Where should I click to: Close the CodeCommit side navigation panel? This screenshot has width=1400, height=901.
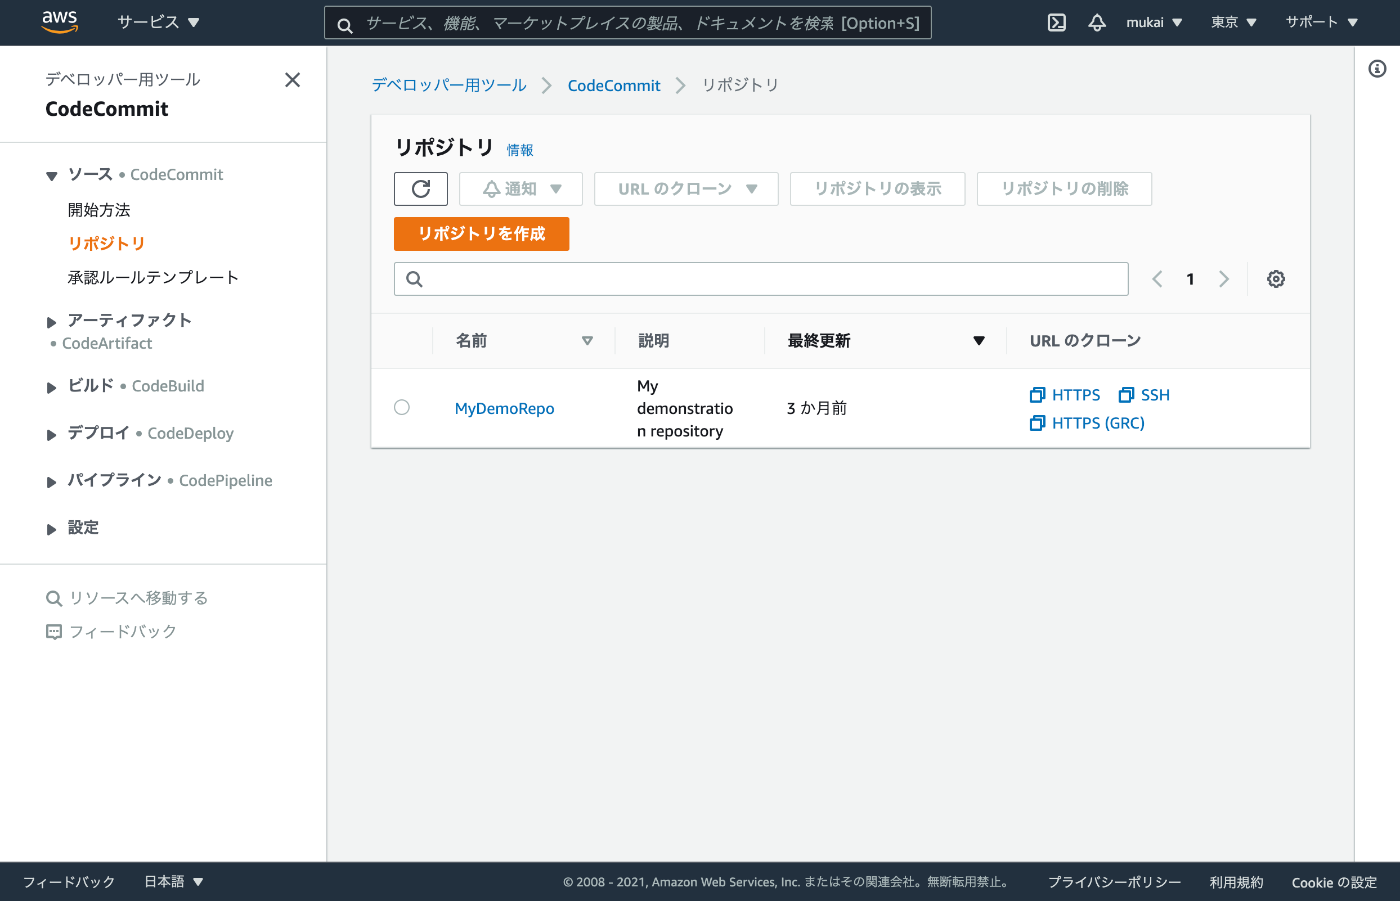tap(292, 80)
